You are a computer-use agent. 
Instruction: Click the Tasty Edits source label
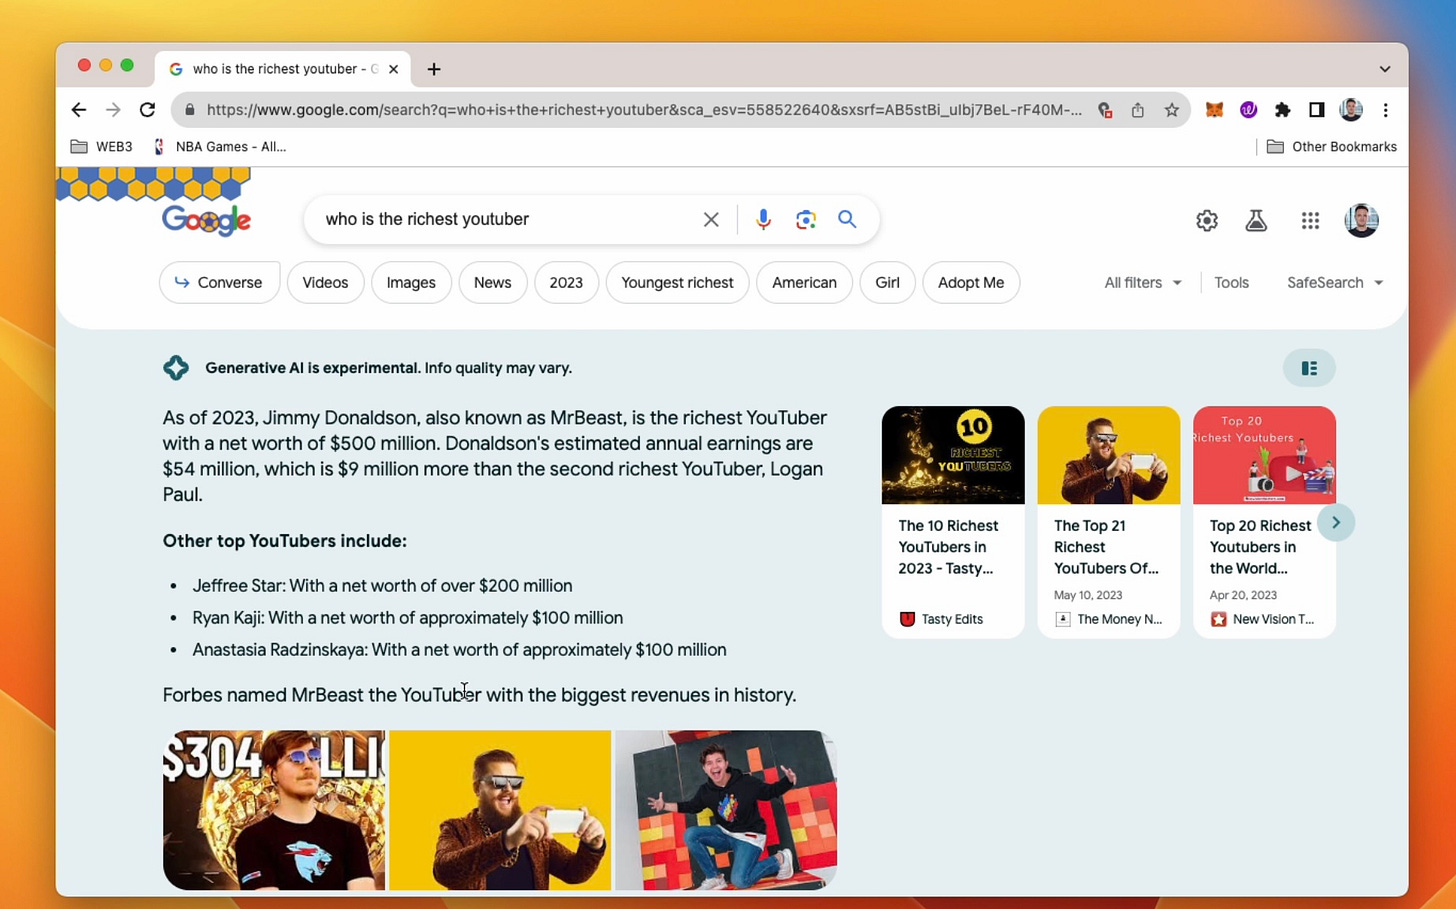941,619
